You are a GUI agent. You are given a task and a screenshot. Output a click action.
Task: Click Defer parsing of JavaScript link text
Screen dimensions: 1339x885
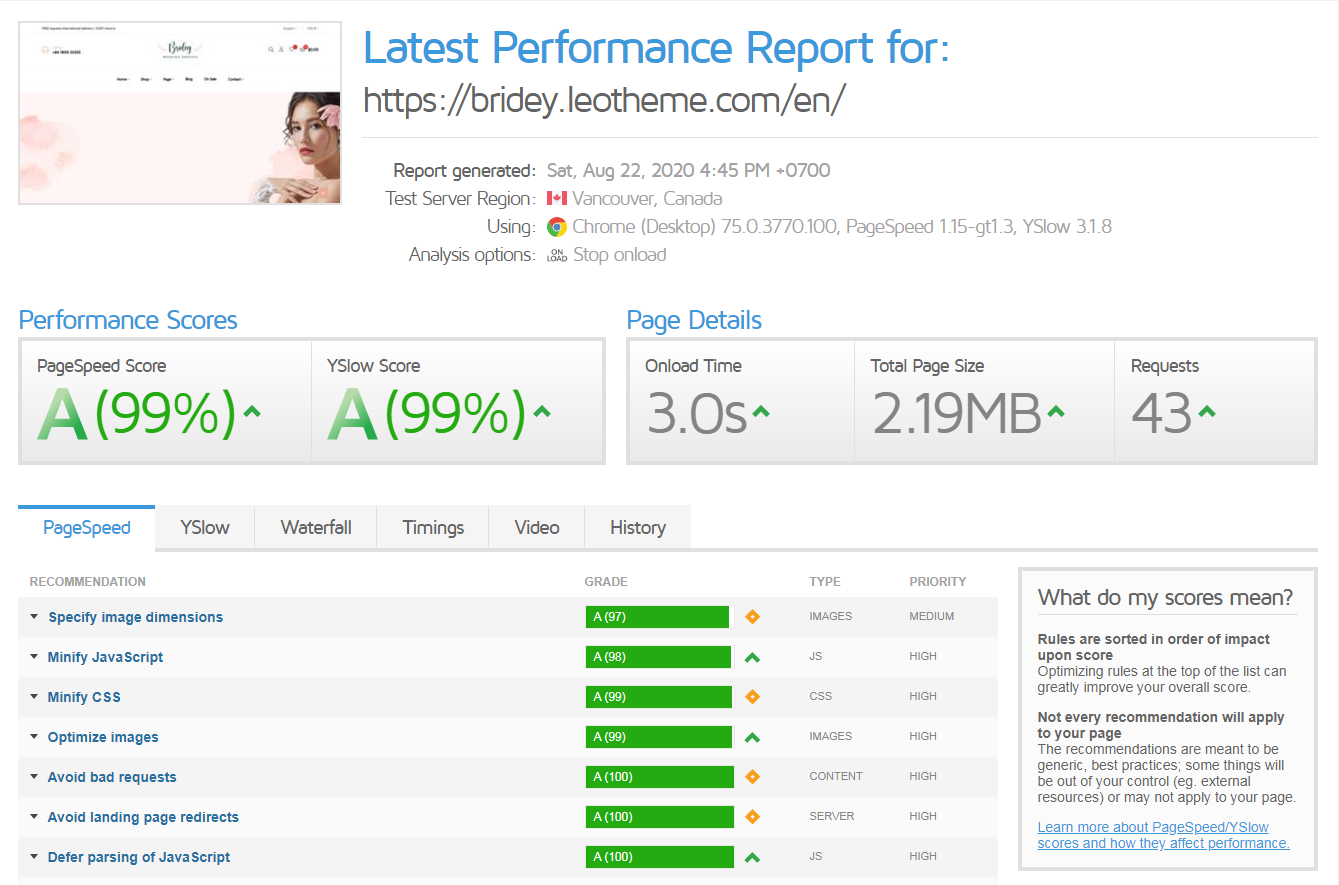click(x=139, y=857)
